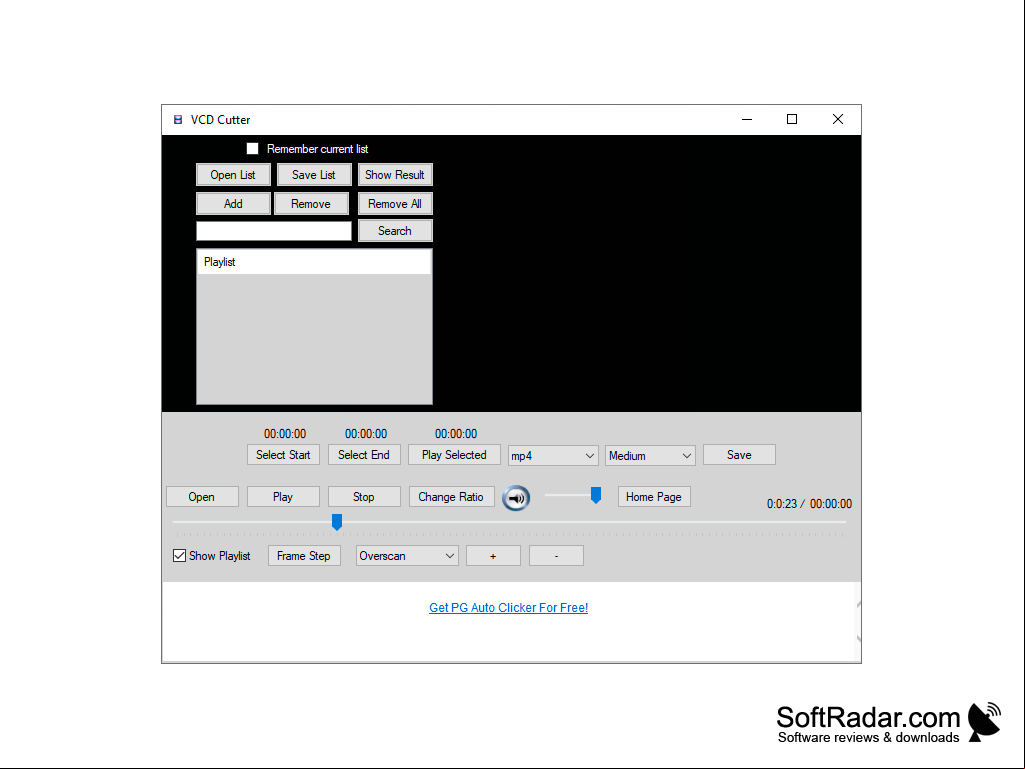
Task: Advance one frame with Frame Step
Action: [x=304, y=556]
